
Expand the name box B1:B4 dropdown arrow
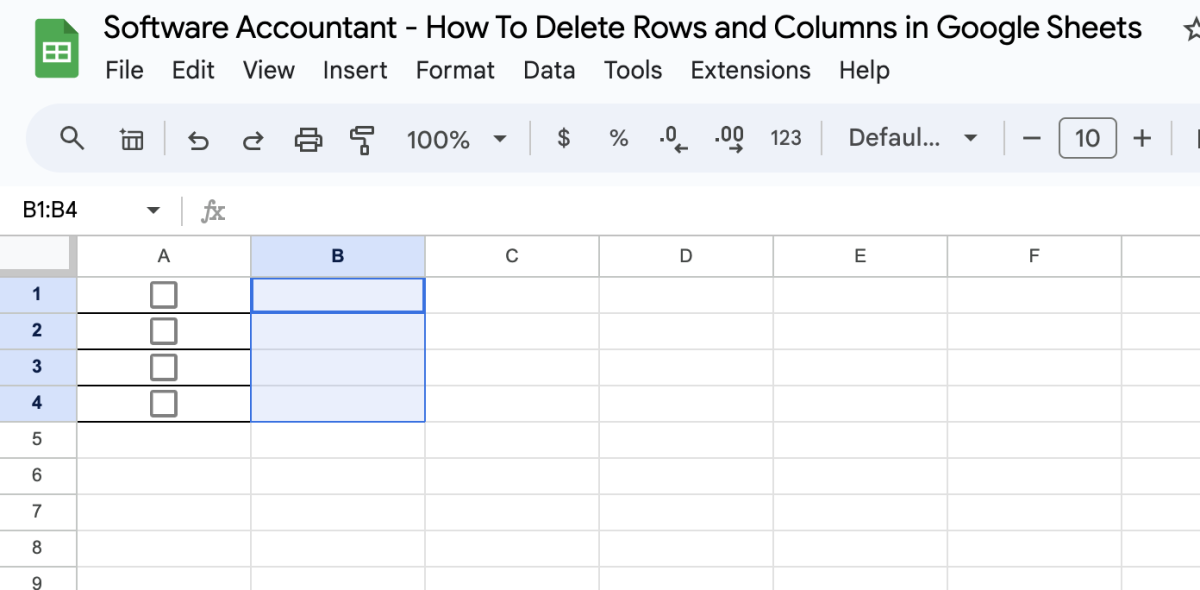(x=153, y=211)
